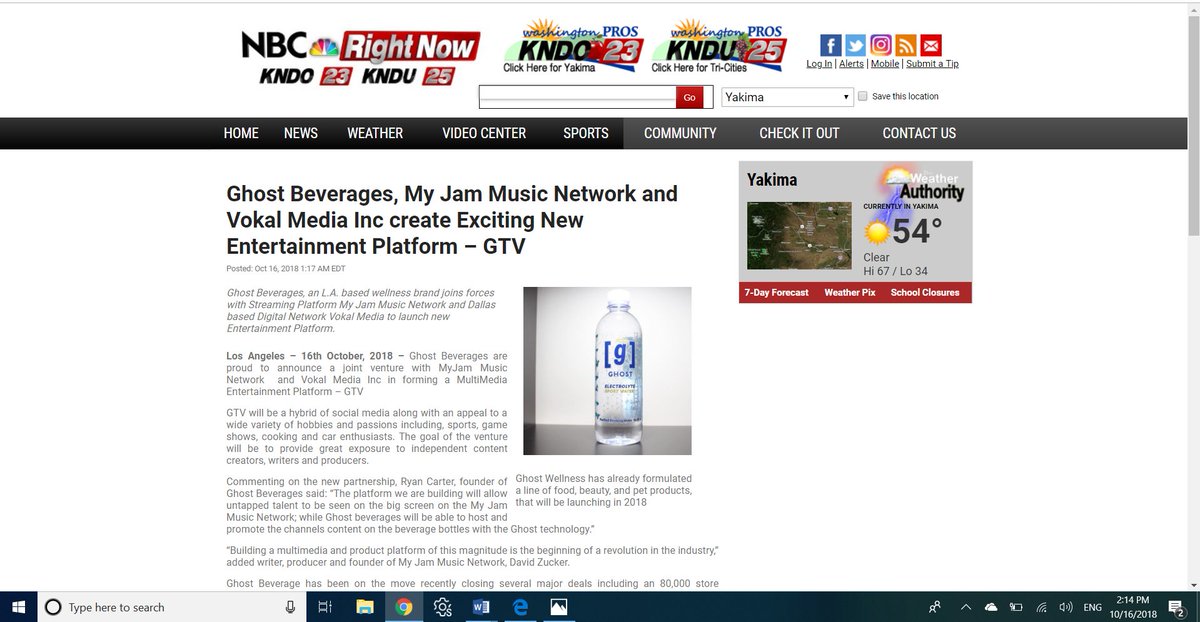Open the WEATHER menu item

tap(375, 133)
